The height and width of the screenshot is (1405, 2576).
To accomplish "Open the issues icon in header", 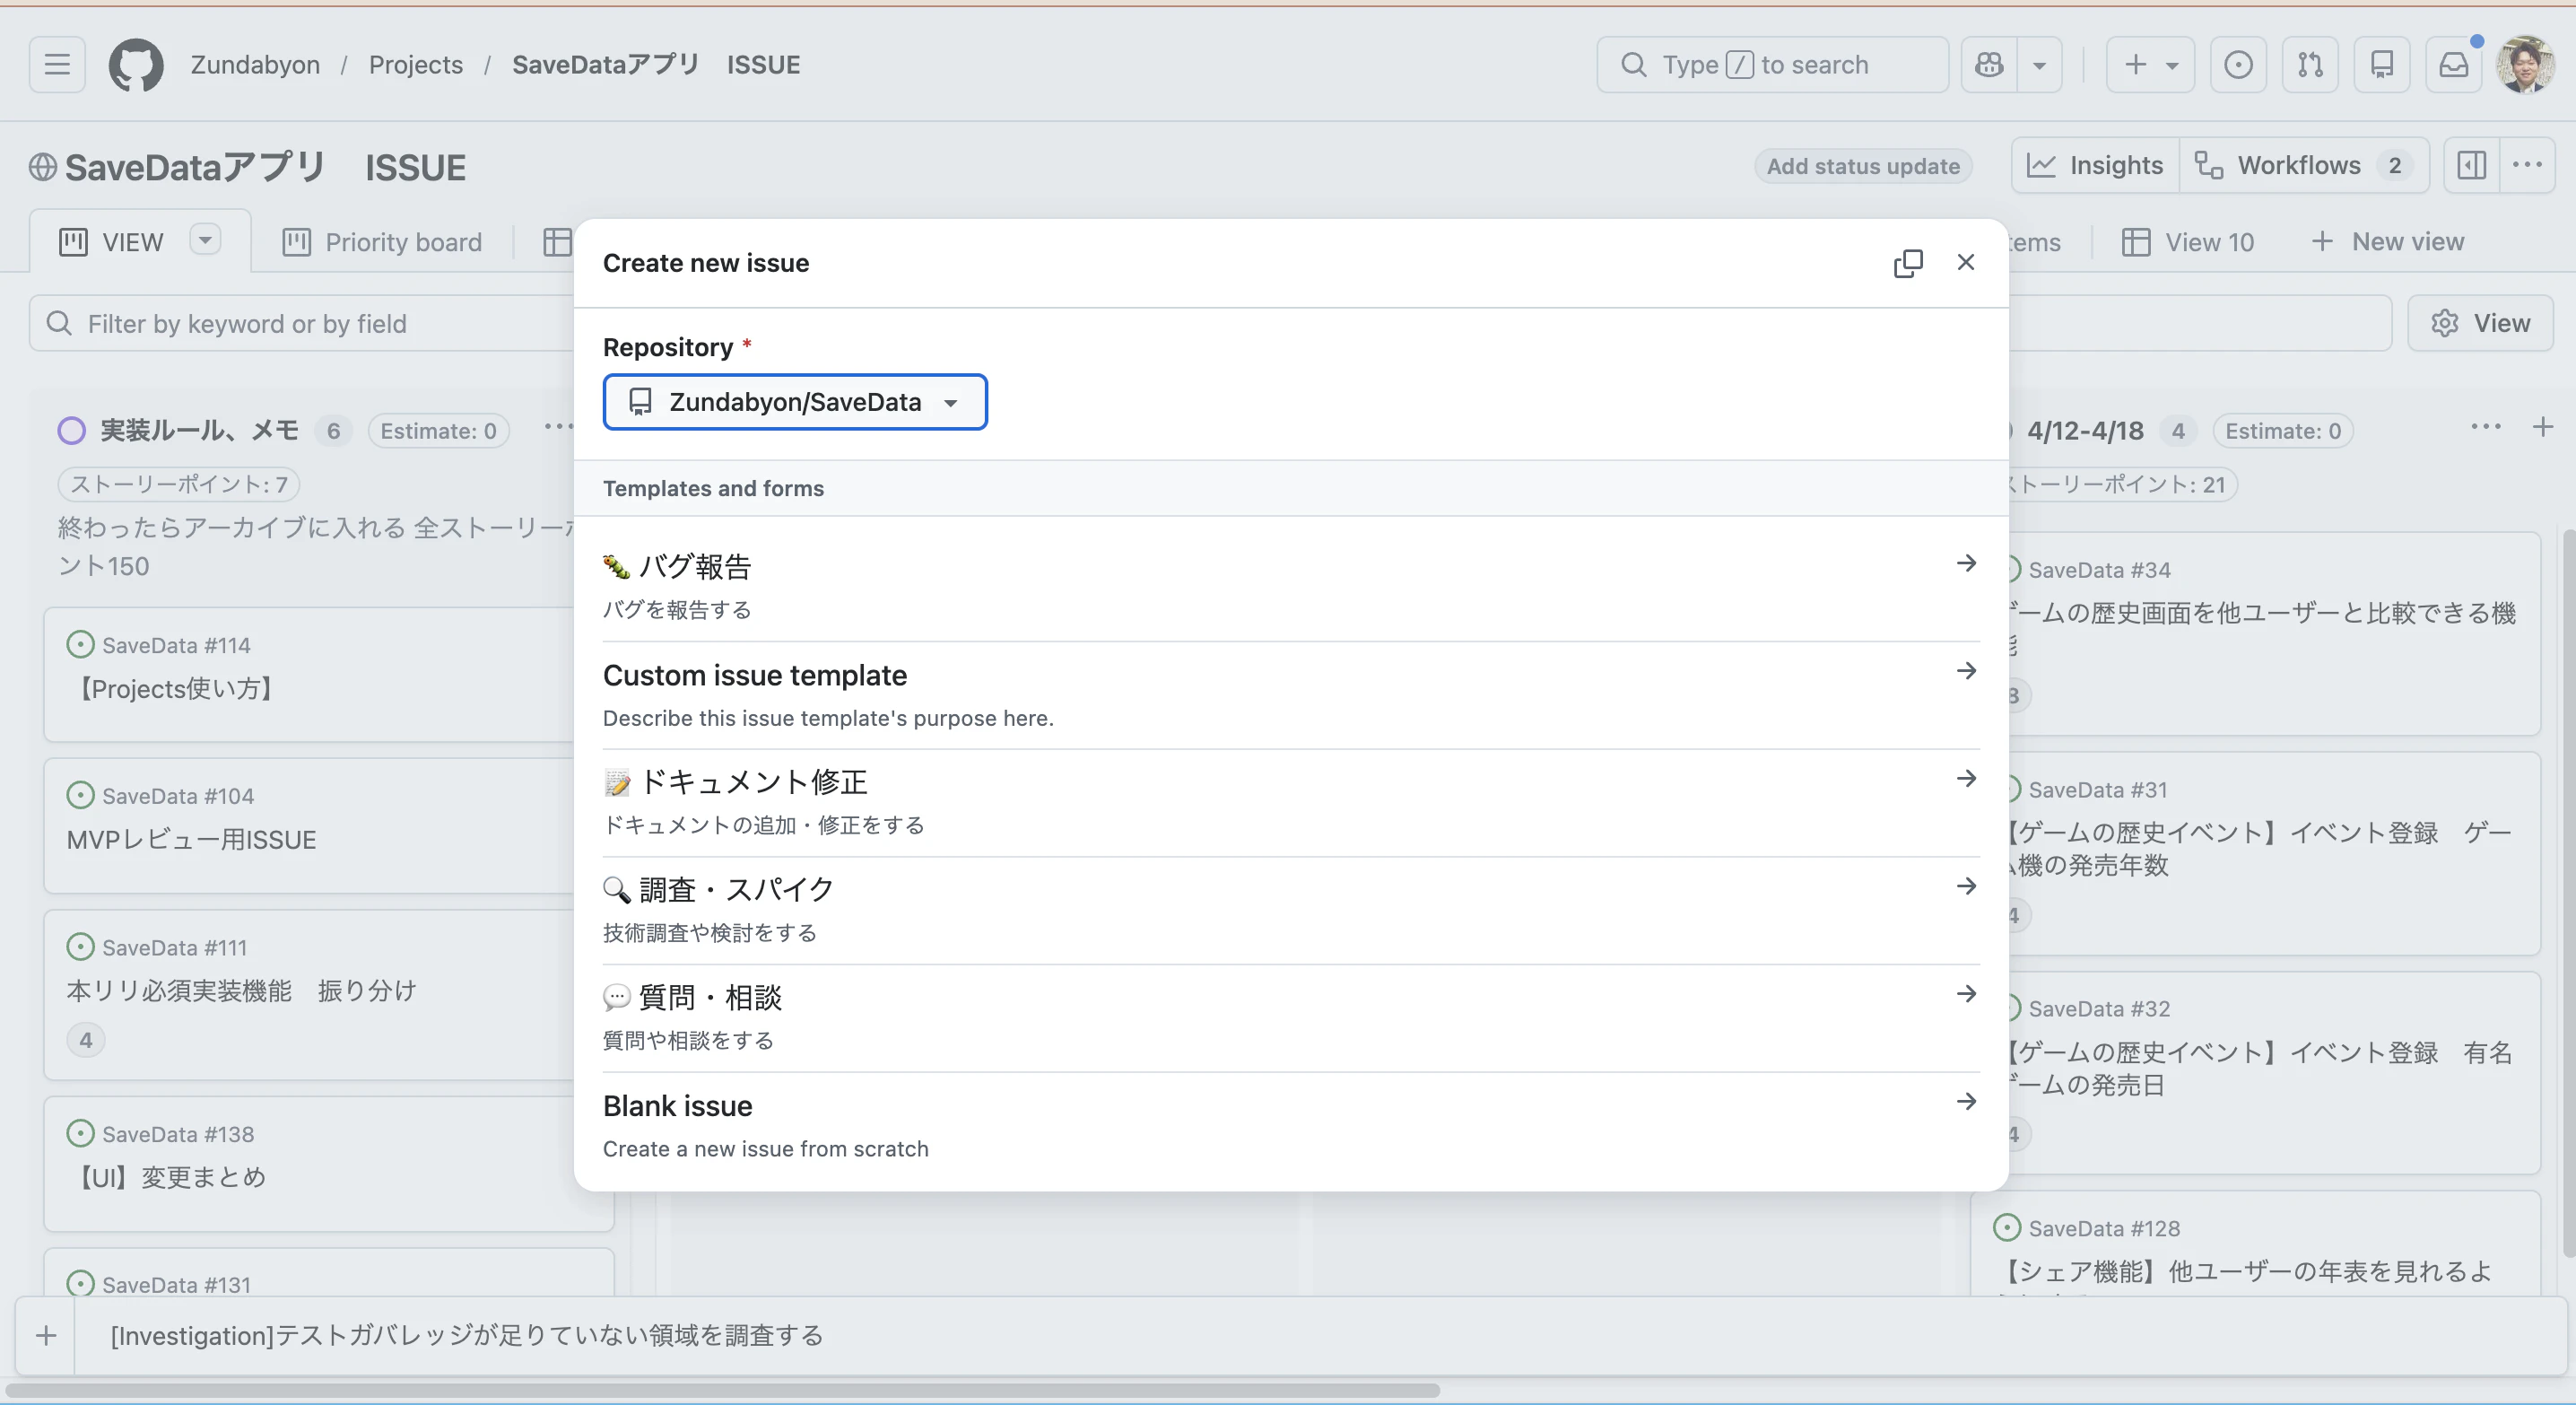I will 2238,65.
